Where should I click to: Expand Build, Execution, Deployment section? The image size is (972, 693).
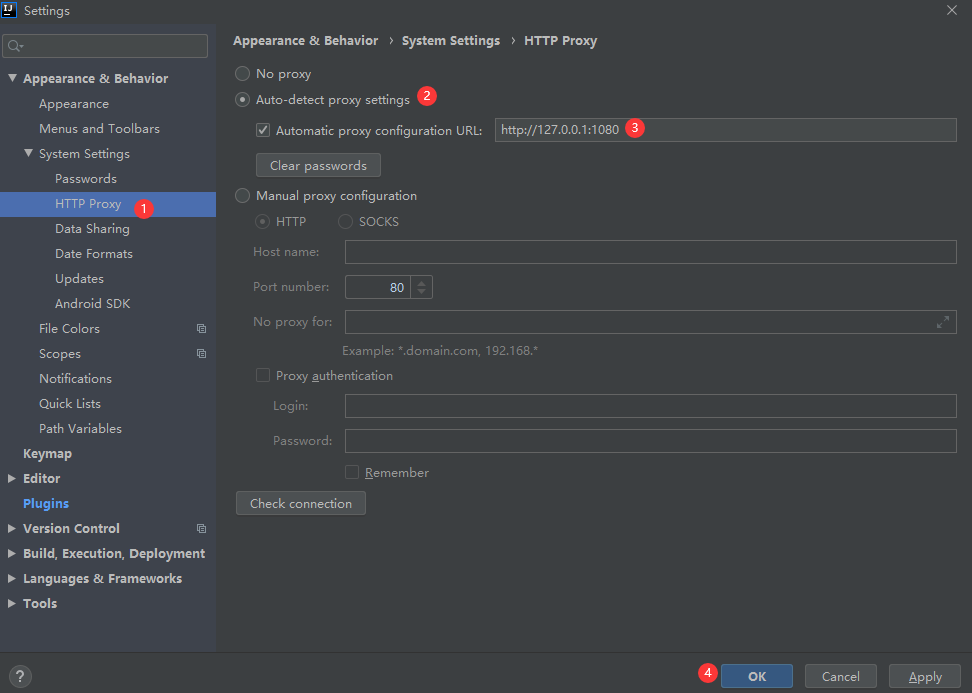click(x=12, y=554)
